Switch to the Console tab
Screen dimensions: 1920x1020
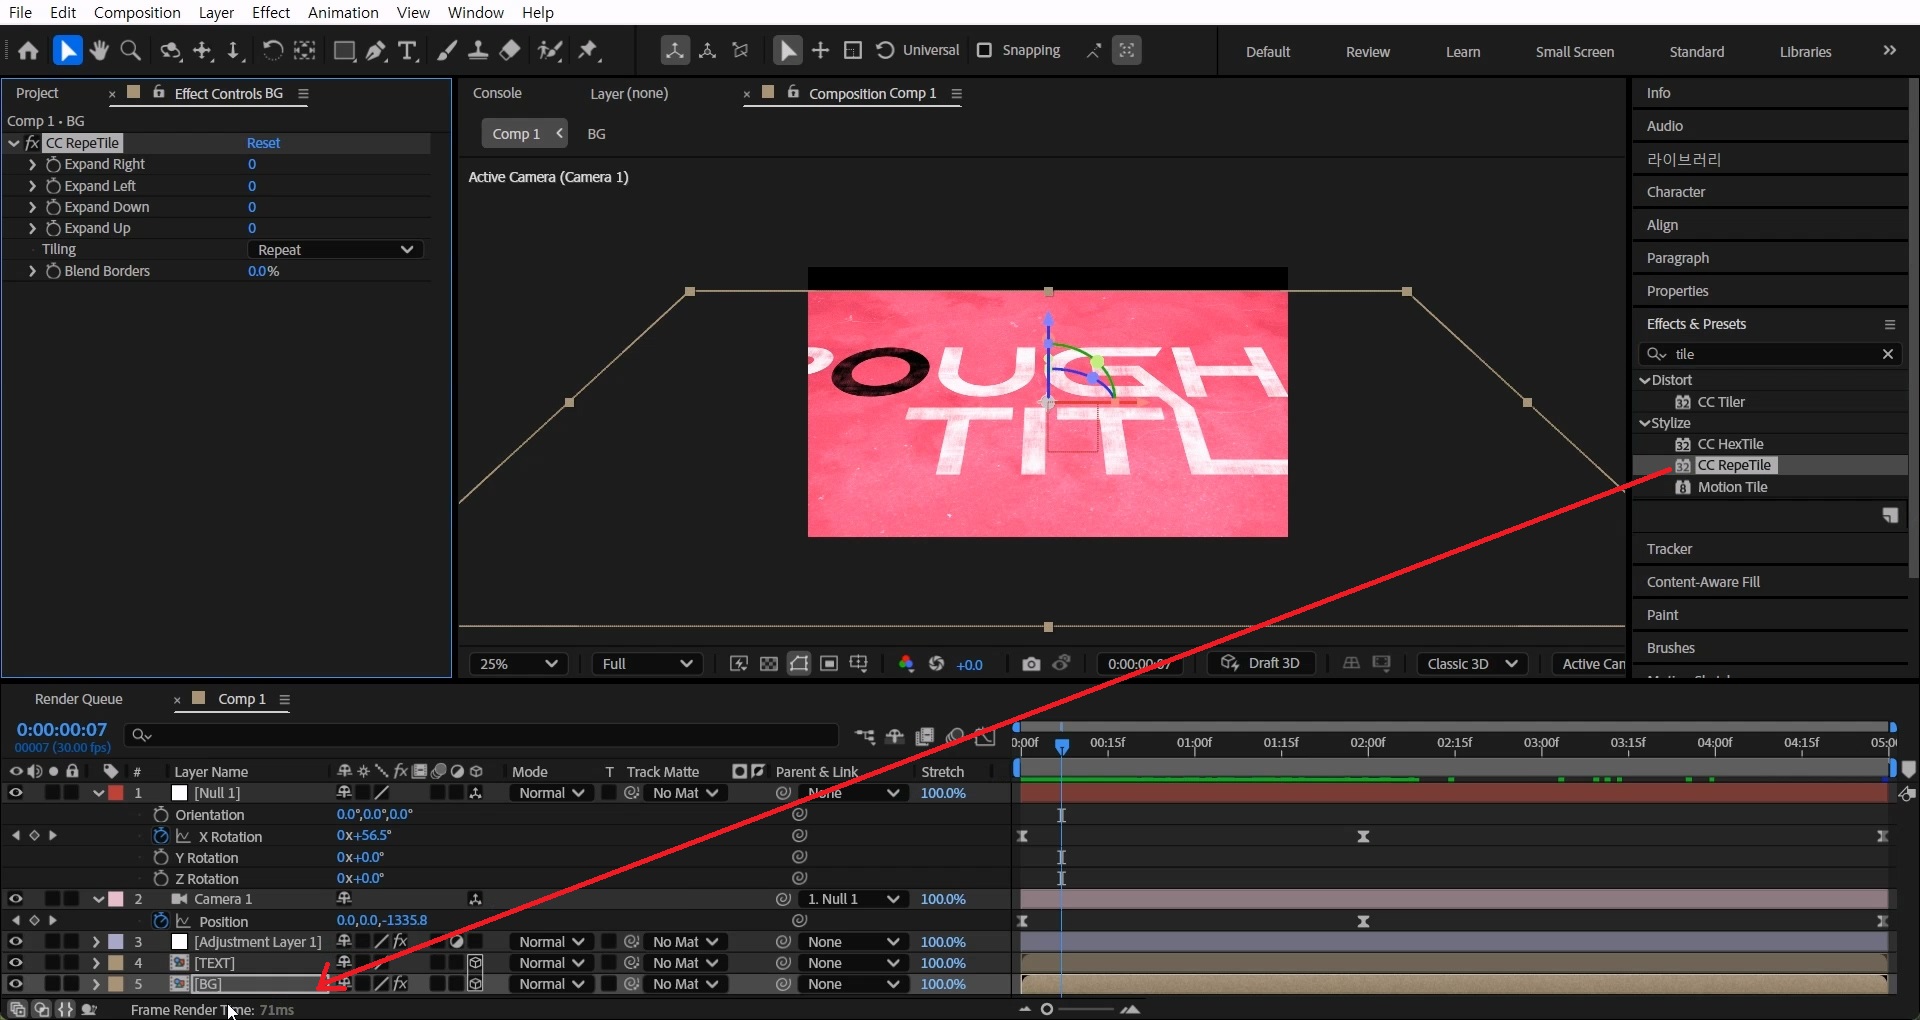[497, 93]
